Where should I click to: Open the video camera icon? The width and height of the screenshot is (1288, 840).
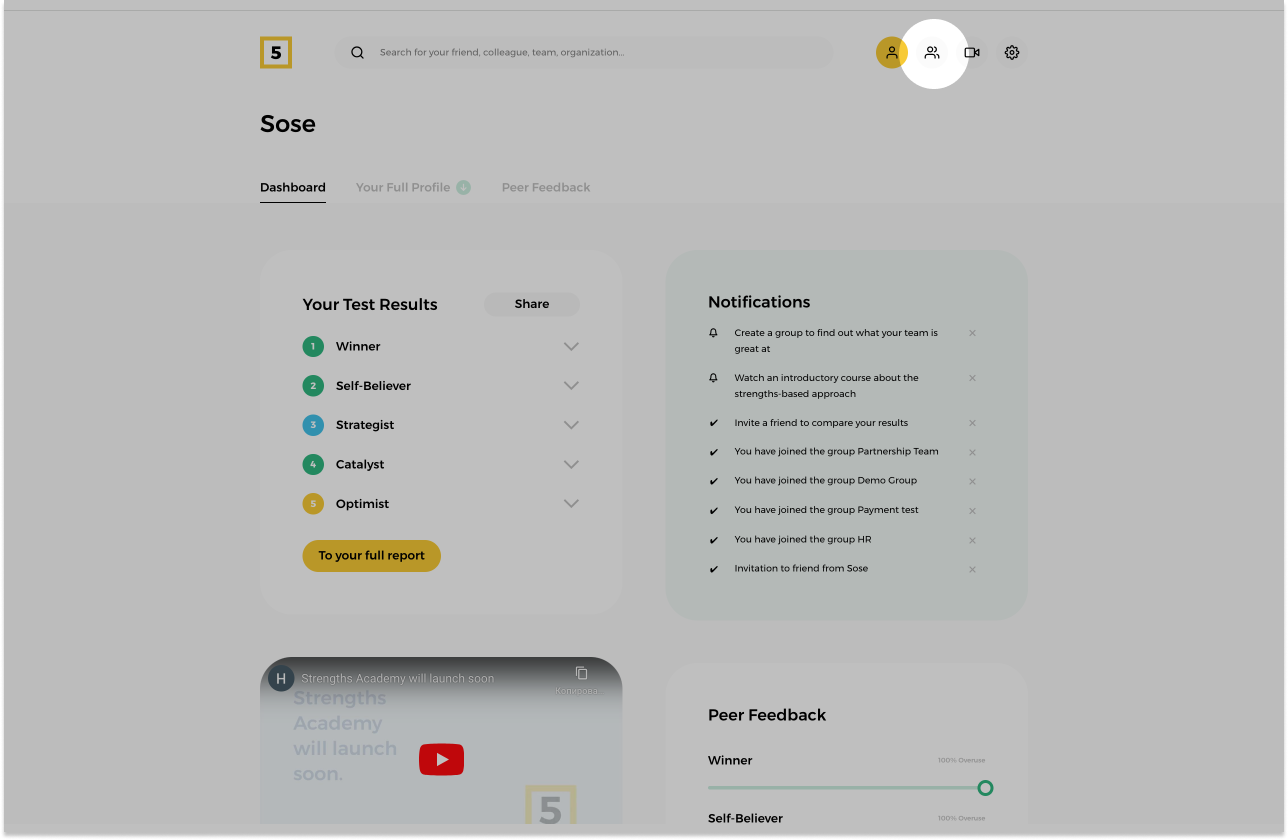(972, 53)
